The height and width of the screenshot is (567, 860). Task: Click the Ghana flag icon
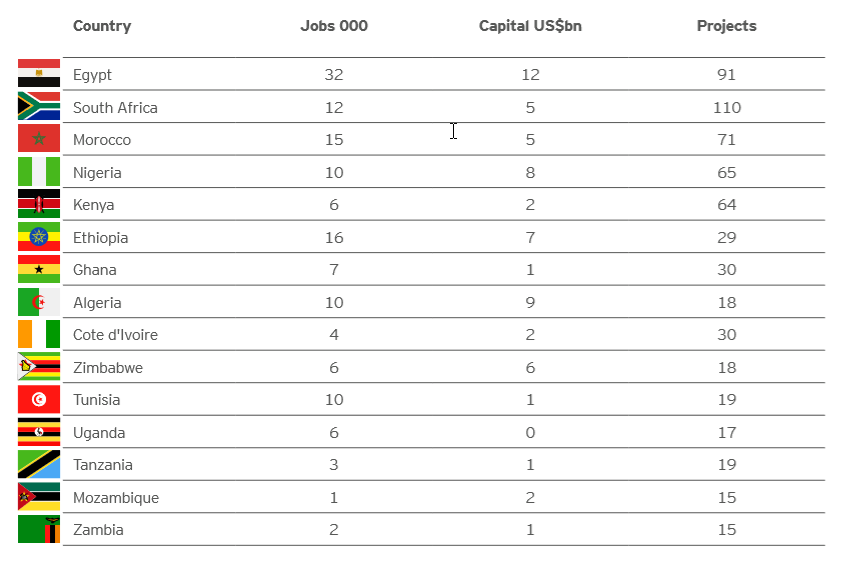click(x=39, y=269)
